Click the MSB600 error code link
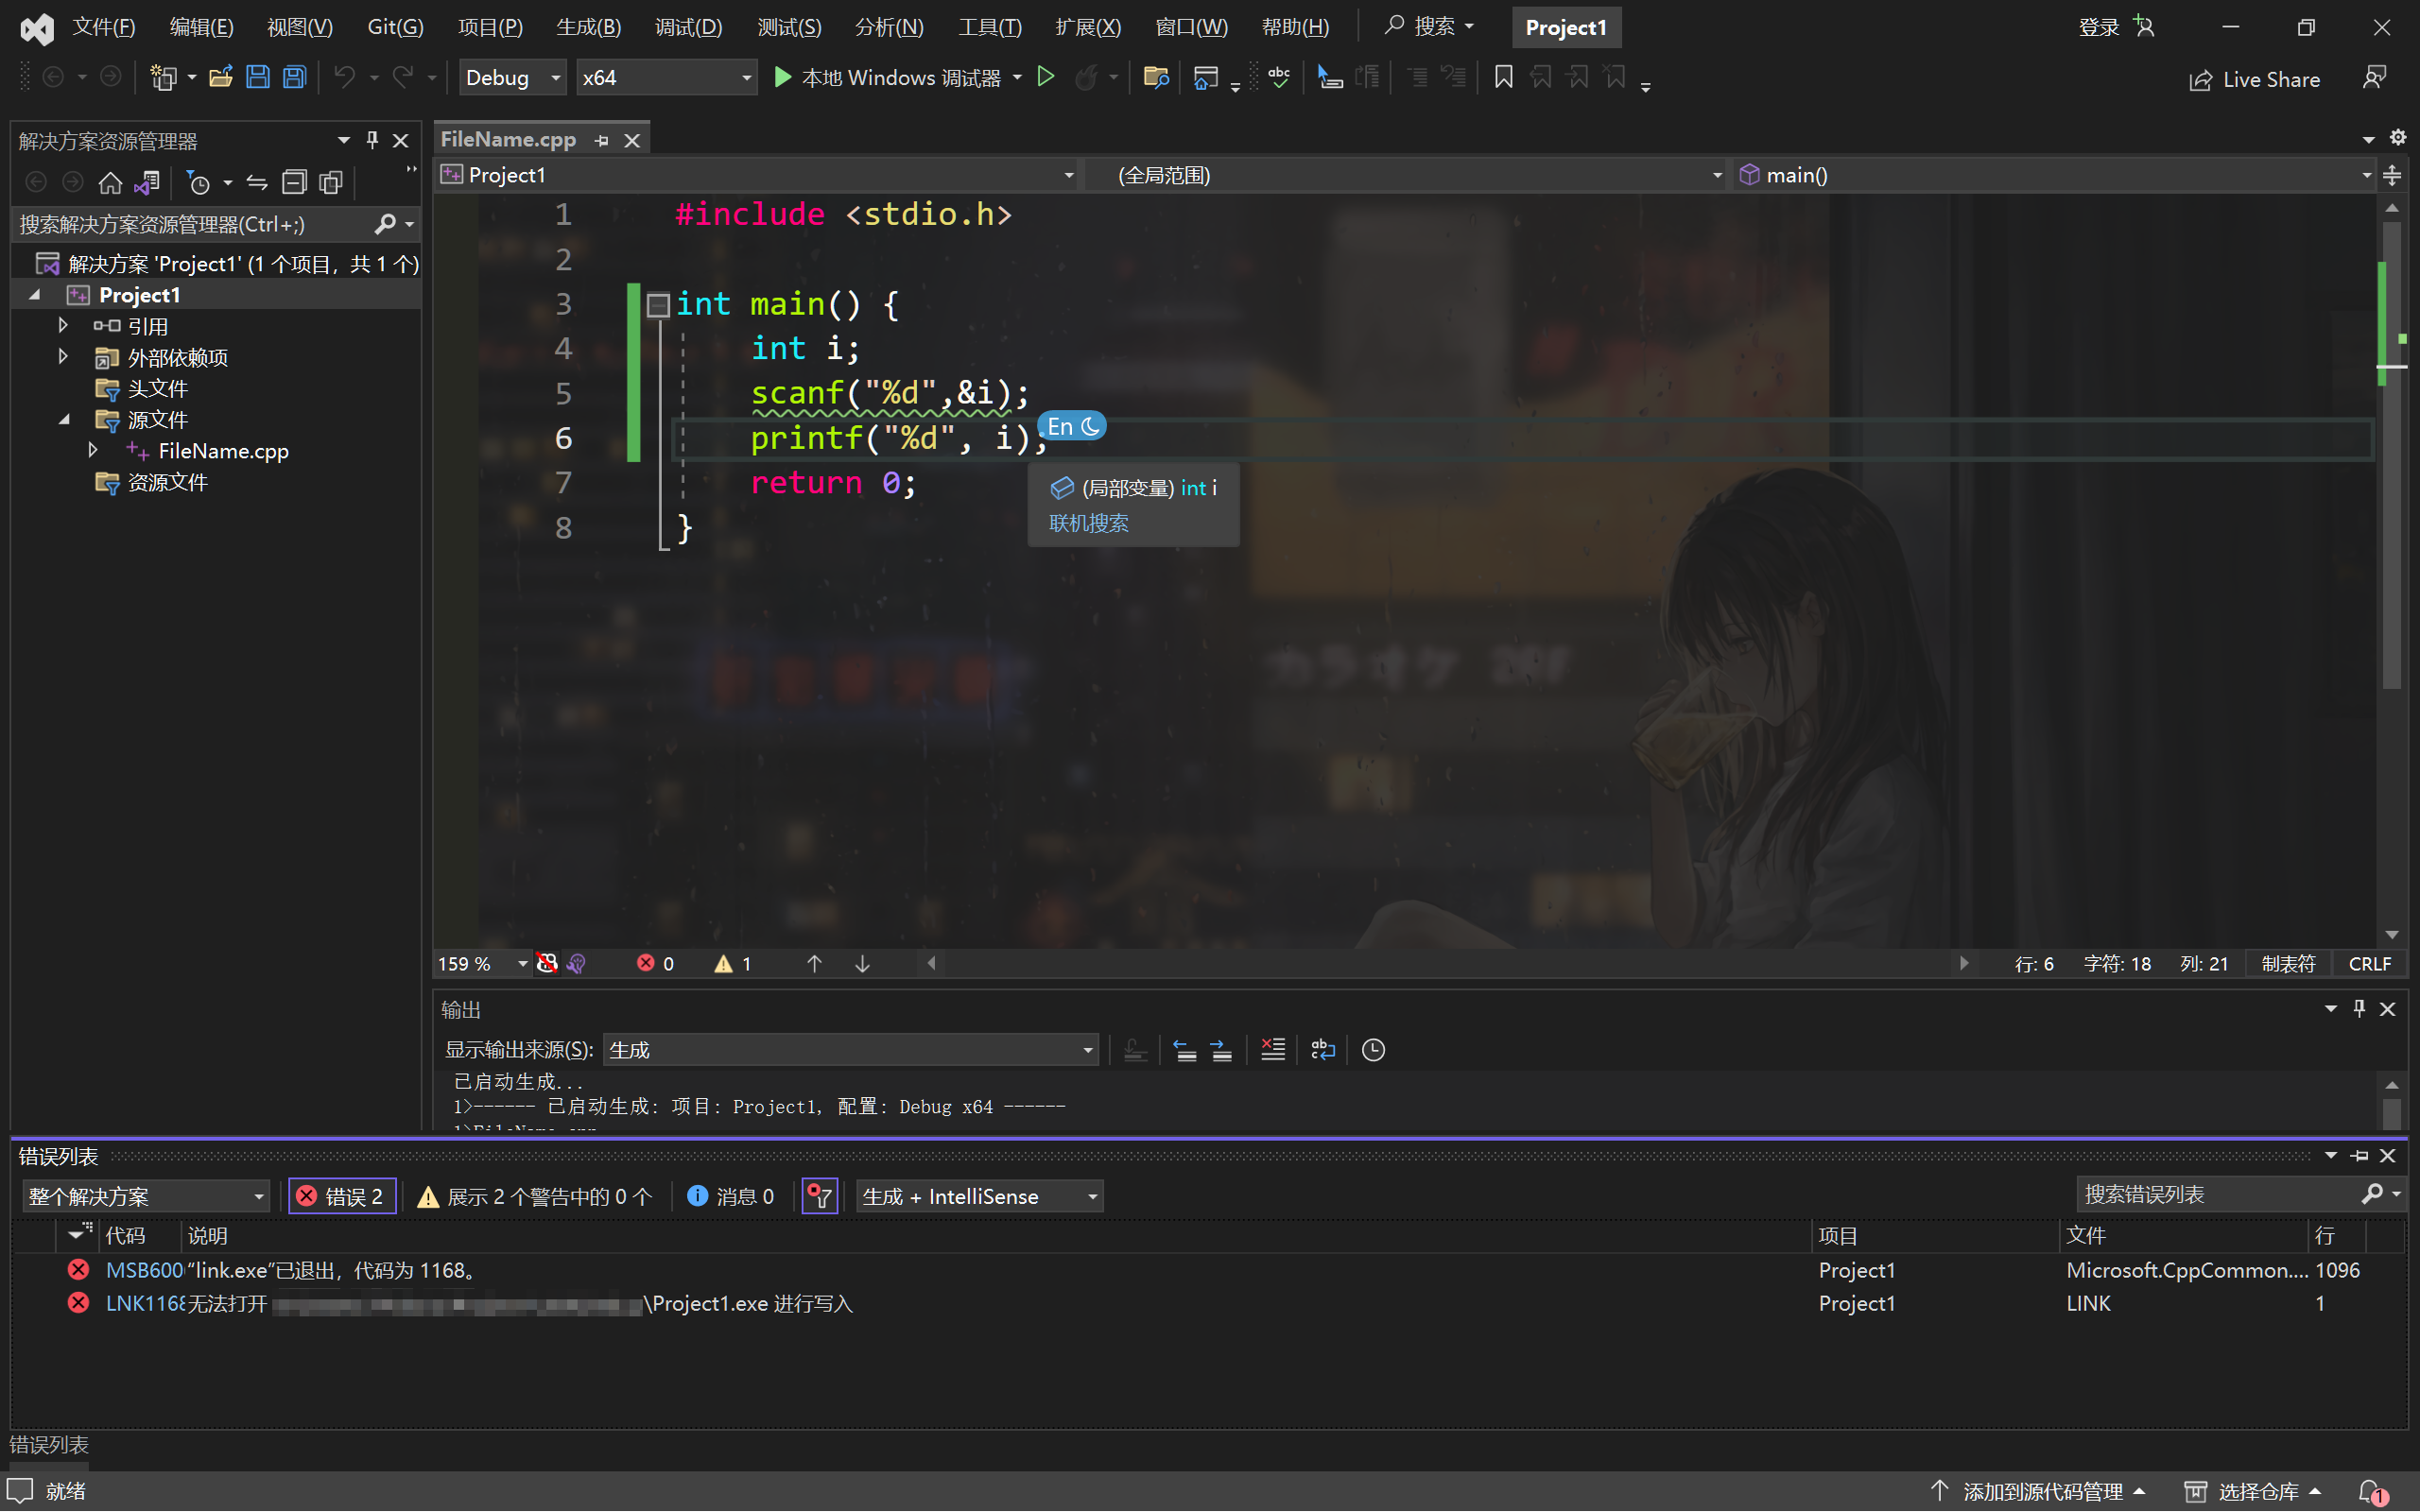This screenshot has height=1512, width=2420. pos(144,1270)
